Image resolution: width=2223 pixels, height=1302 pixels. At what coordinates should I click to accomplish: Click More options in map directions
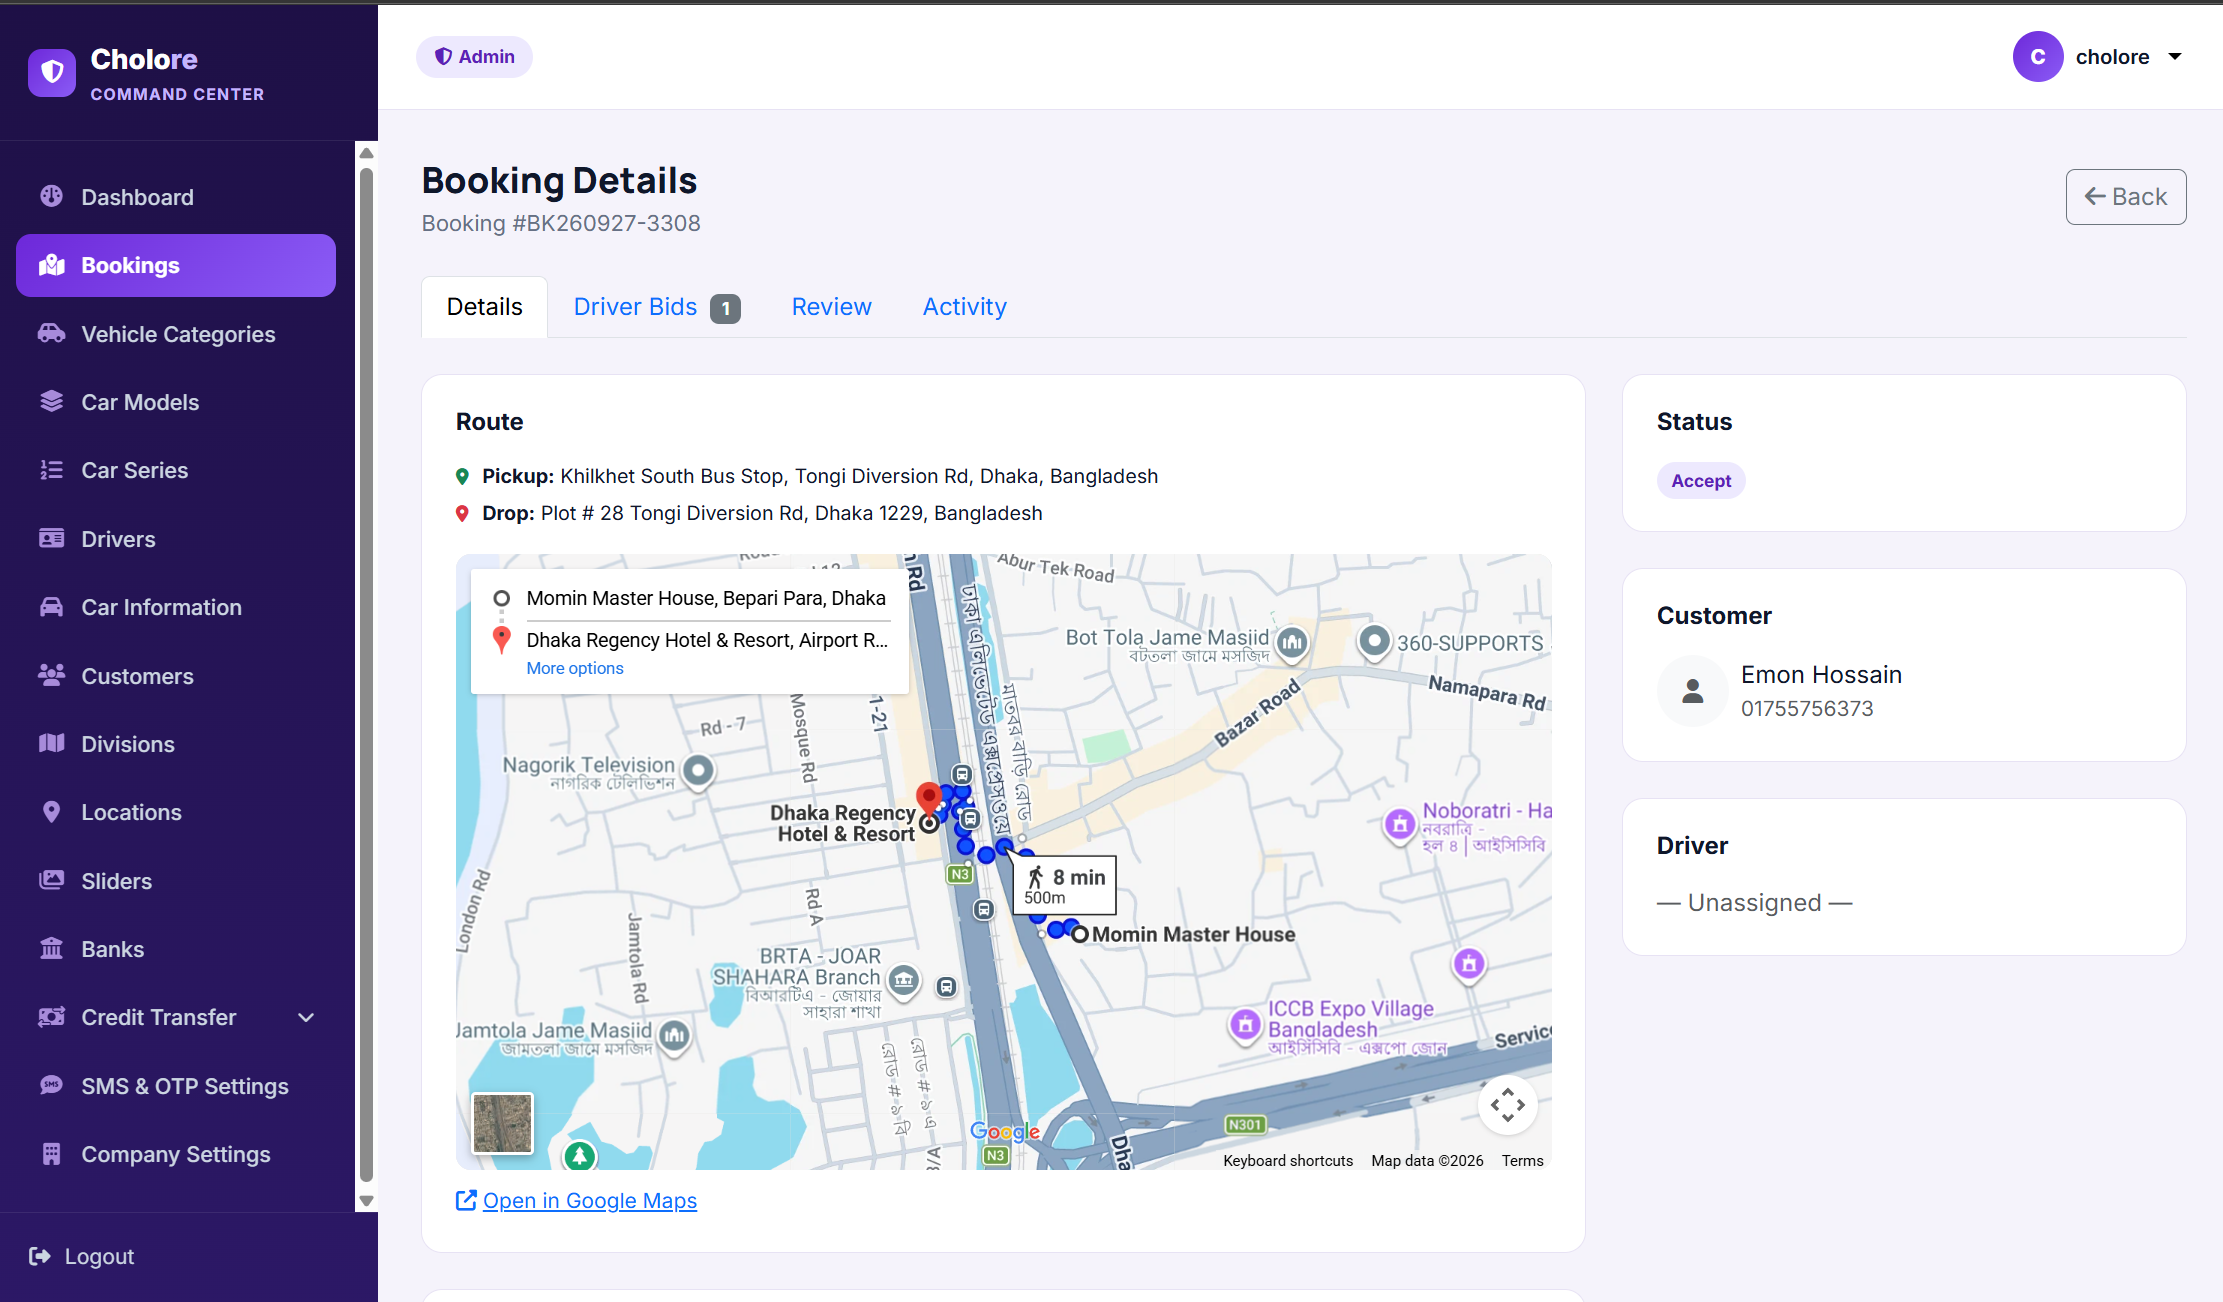tap(575, 668)
